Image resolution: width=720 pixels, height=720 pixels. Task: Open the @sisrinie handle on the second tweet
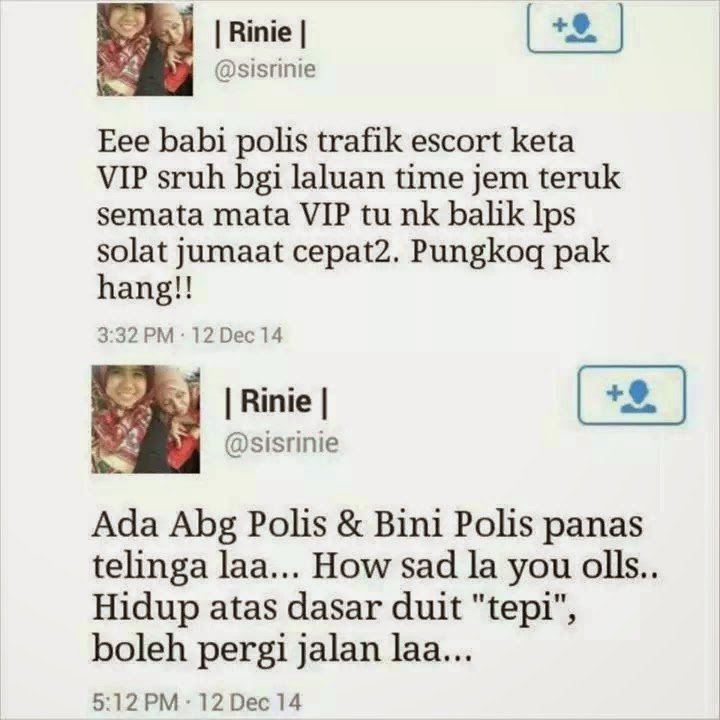click(281, 443)
